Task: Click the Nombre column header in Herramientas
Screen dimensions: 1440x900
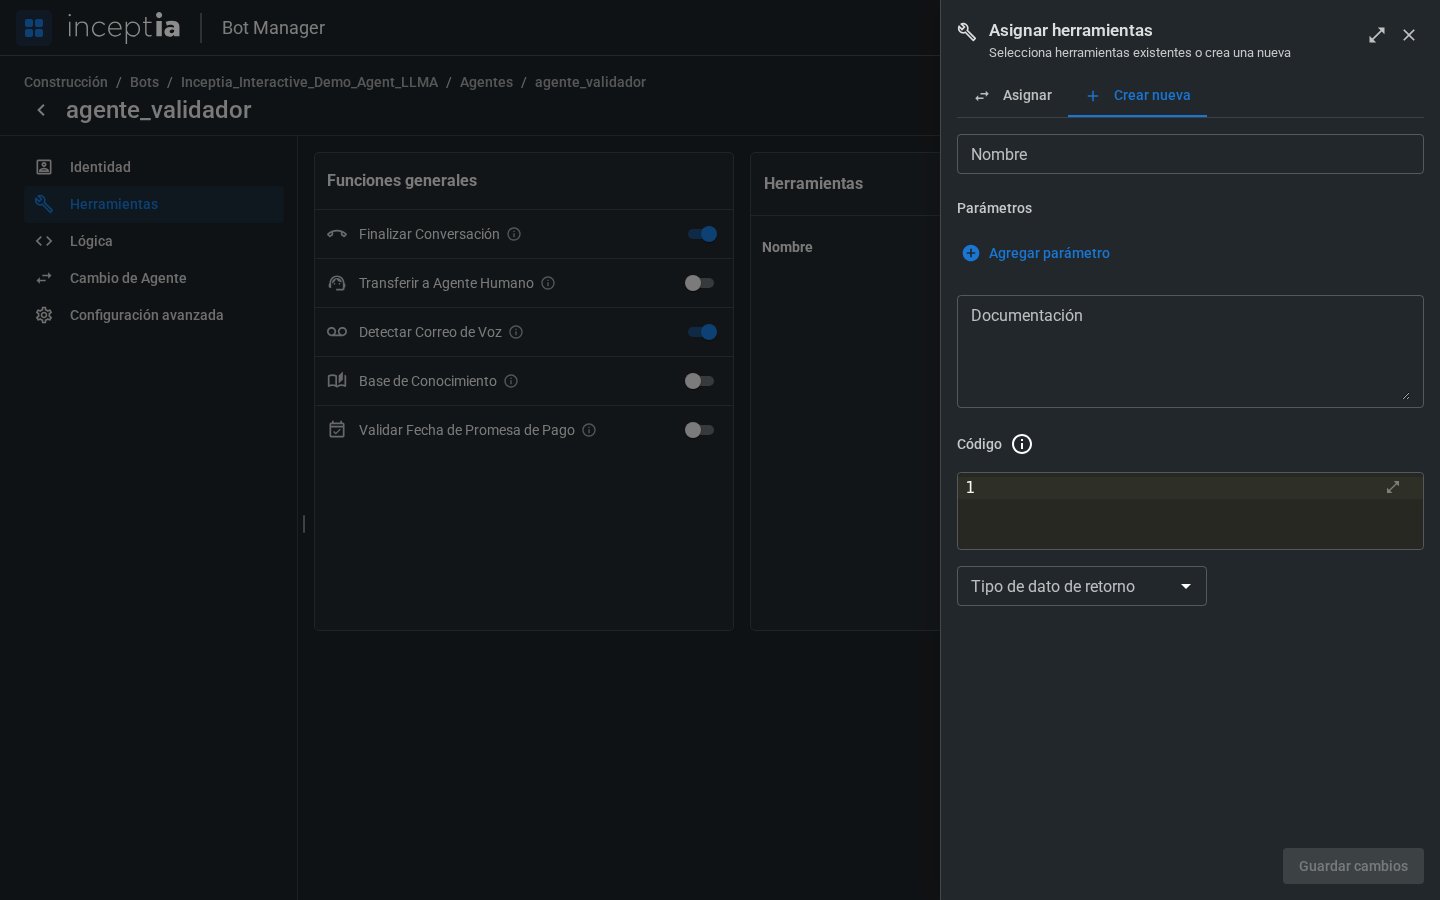Action: click(787, 247)
